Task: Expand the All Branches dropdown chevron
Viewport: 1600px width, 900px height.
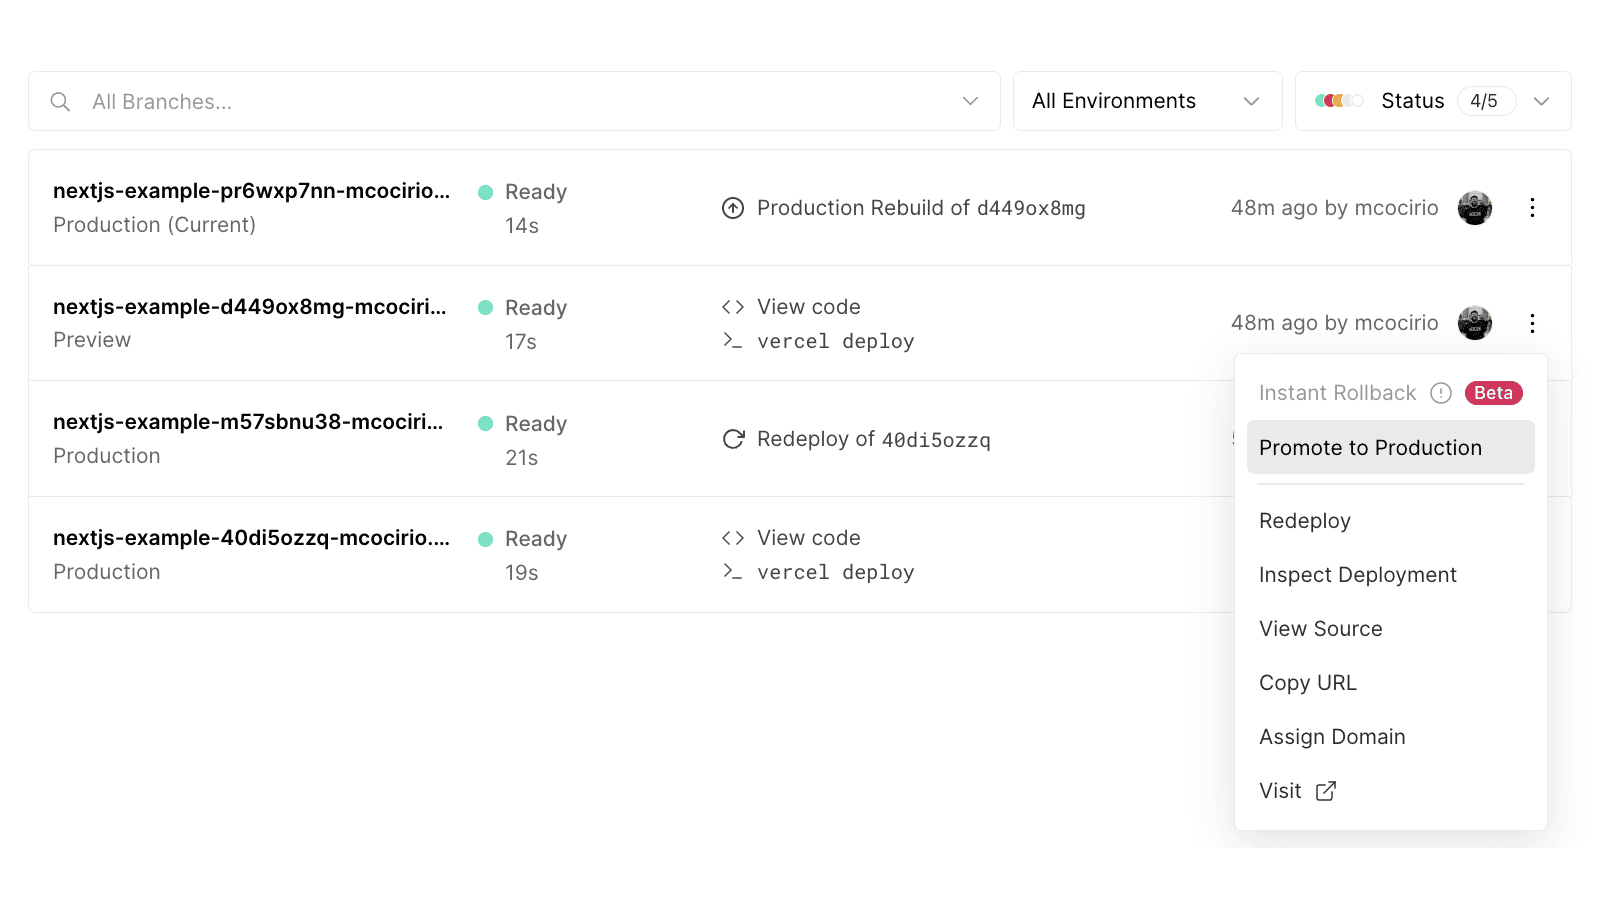Action: pyautogui.click(x=970, y=101)
